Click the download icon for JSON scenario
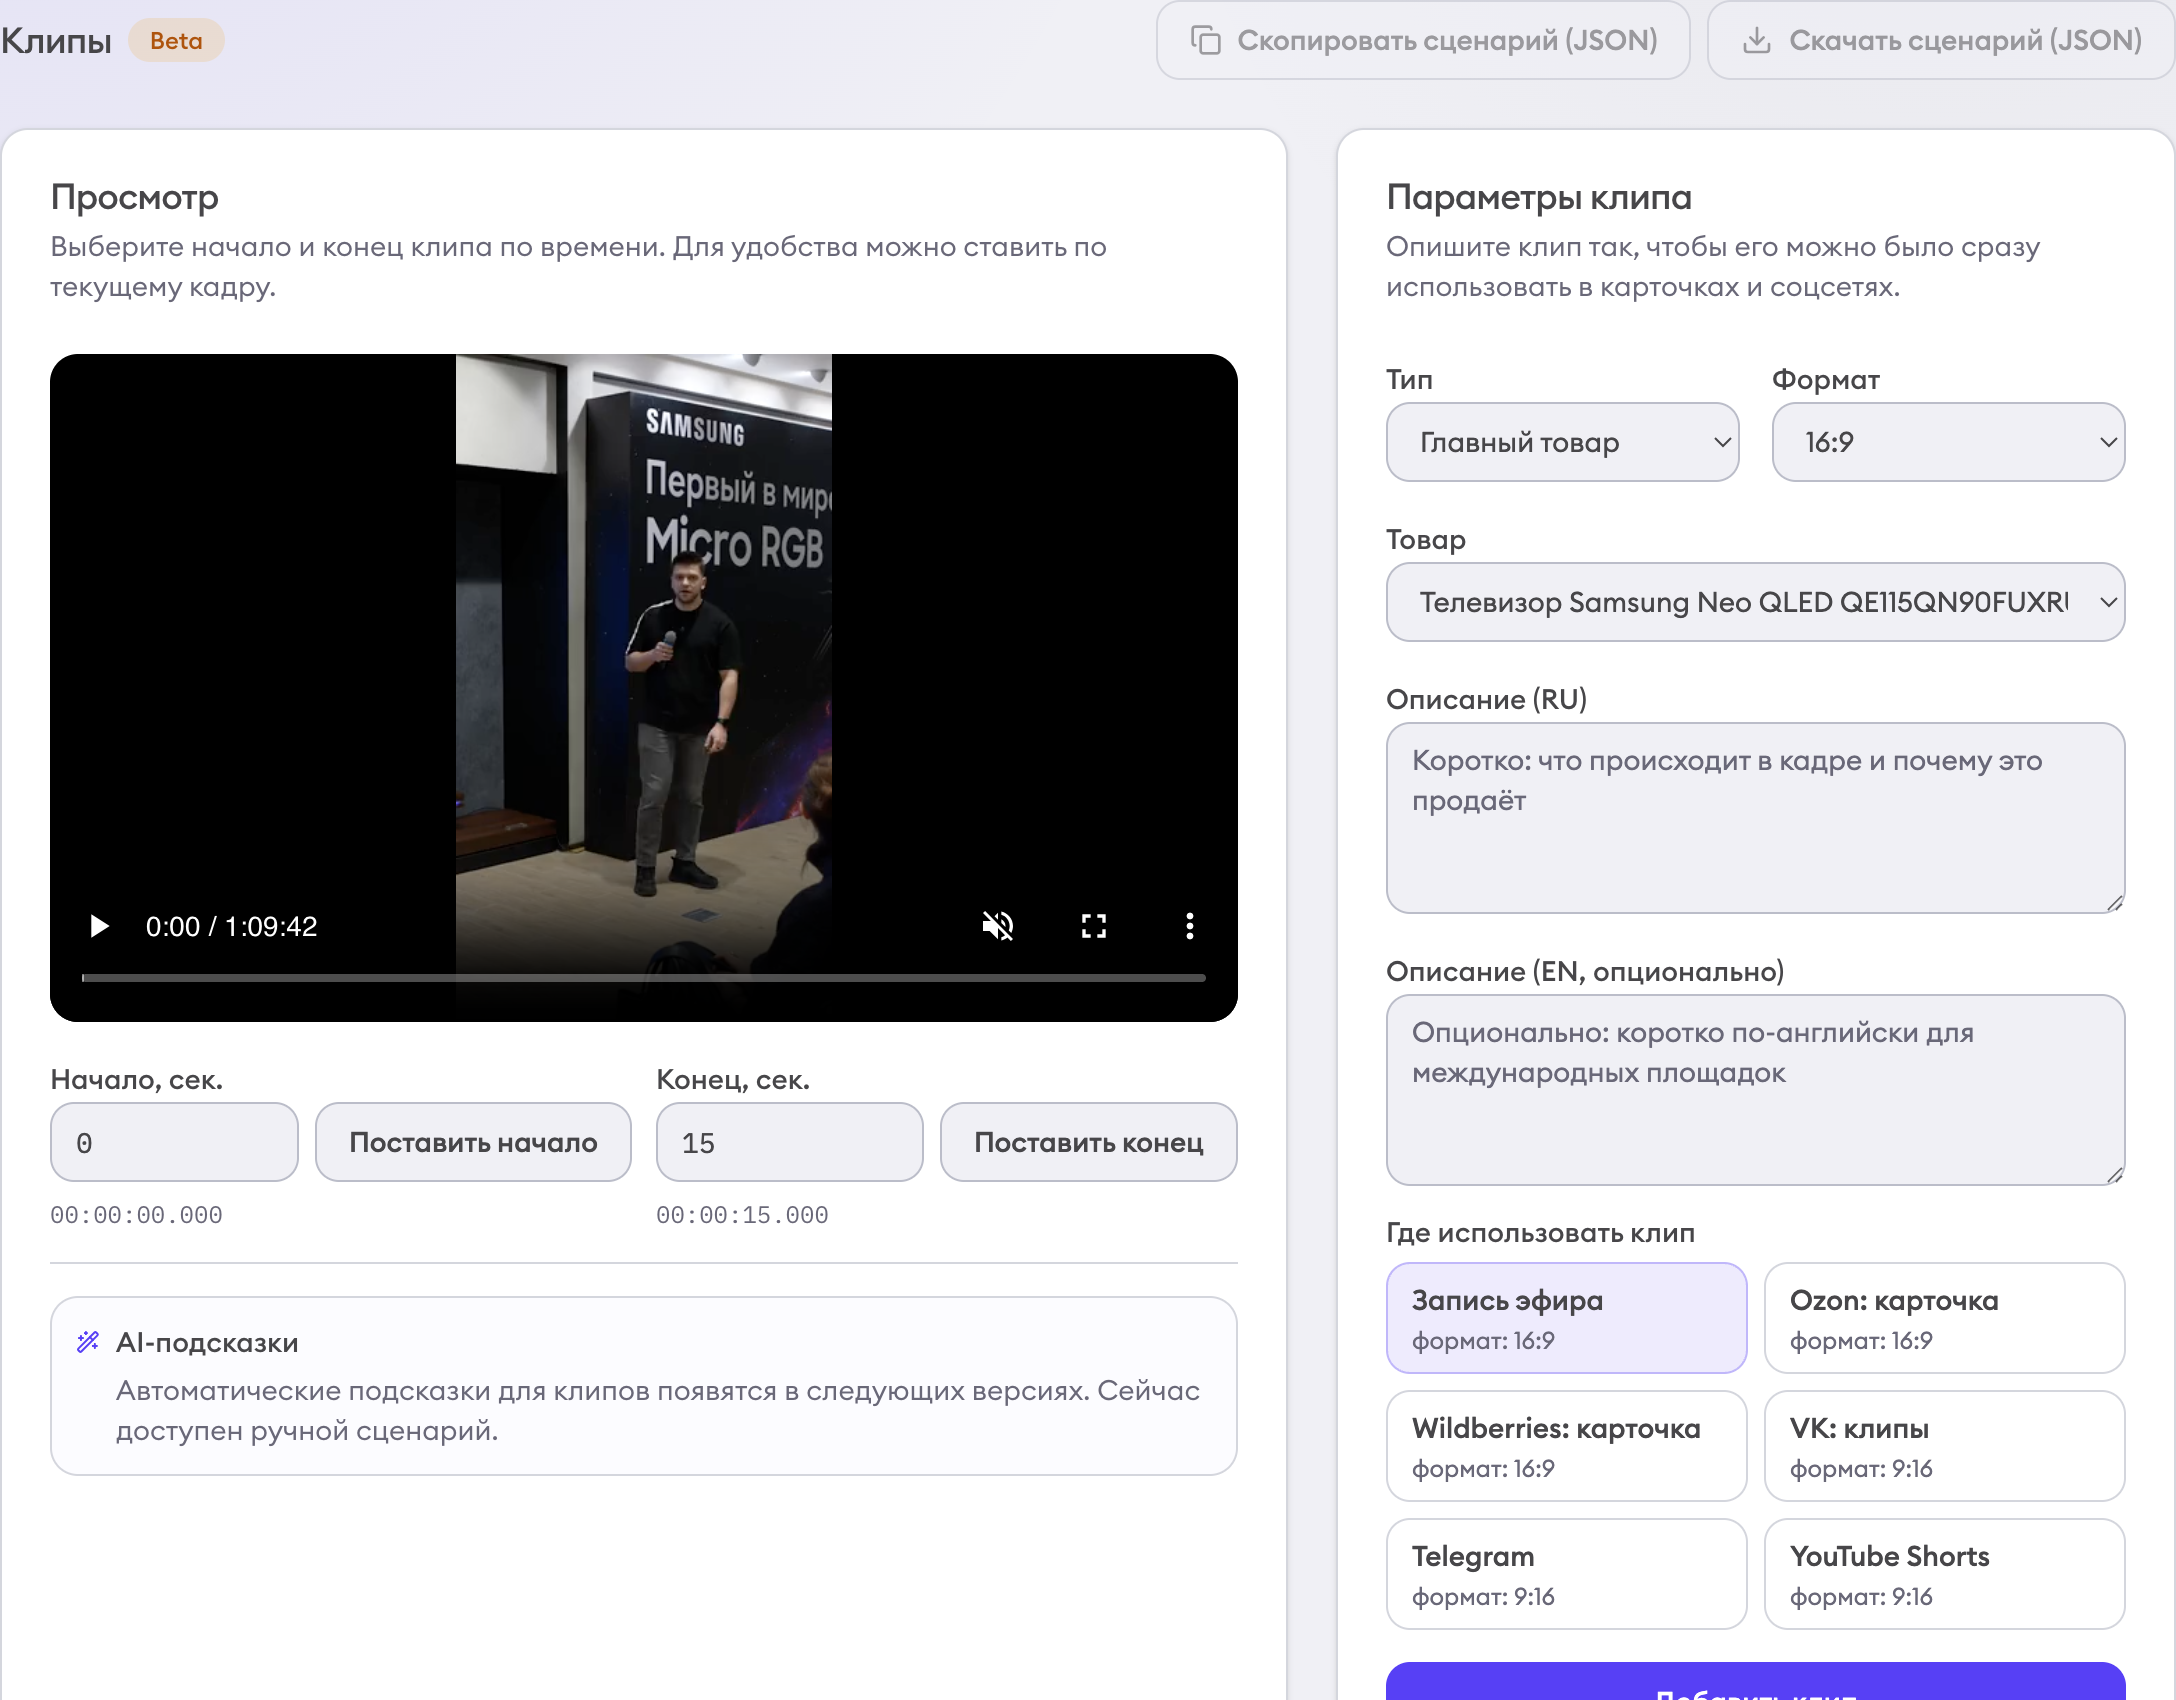This screenshot has width=2176, height=1700. 1756,40
